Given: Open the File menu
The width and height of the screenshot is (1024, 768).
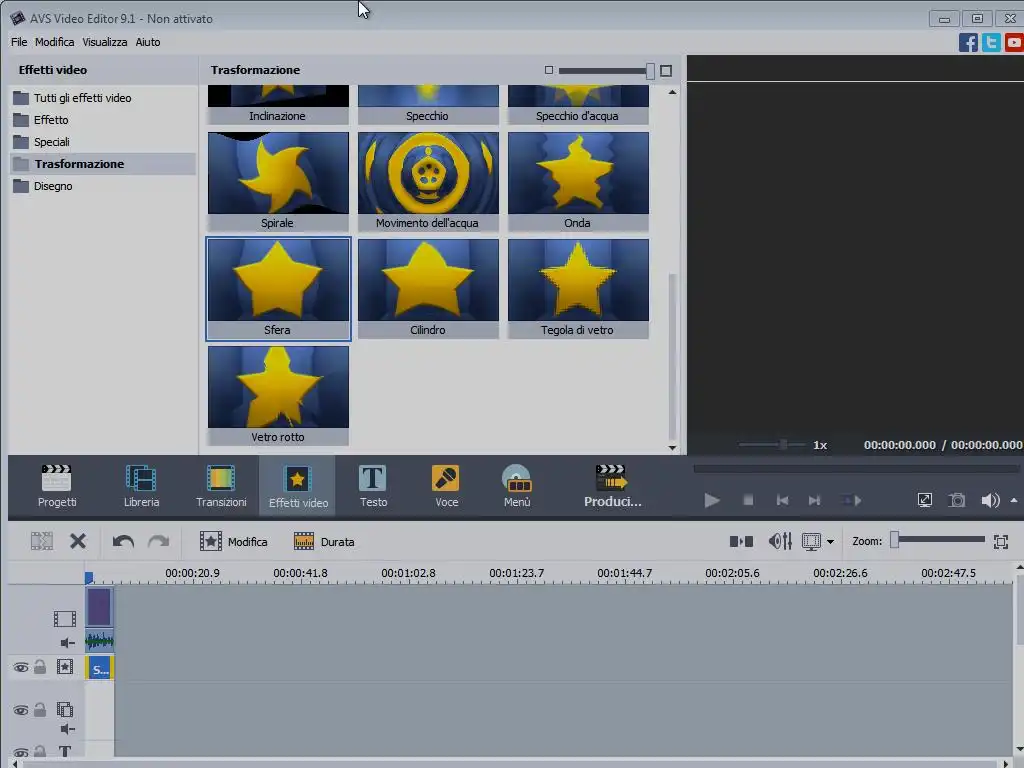Looking at the screenshot, I should click(19, 42).
